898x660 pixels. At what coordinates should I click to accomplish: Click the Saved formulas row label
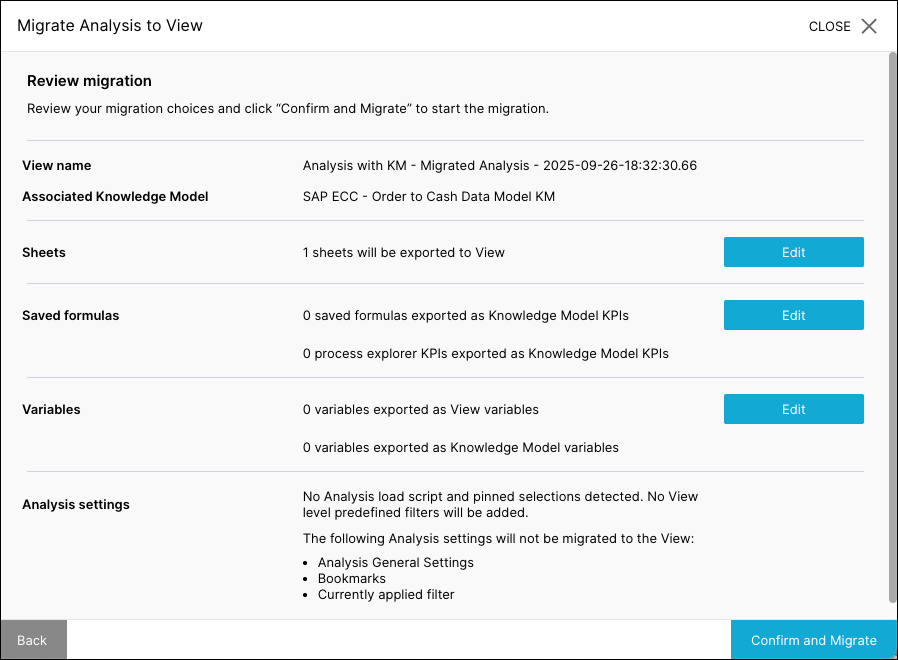tap(70, 316)
